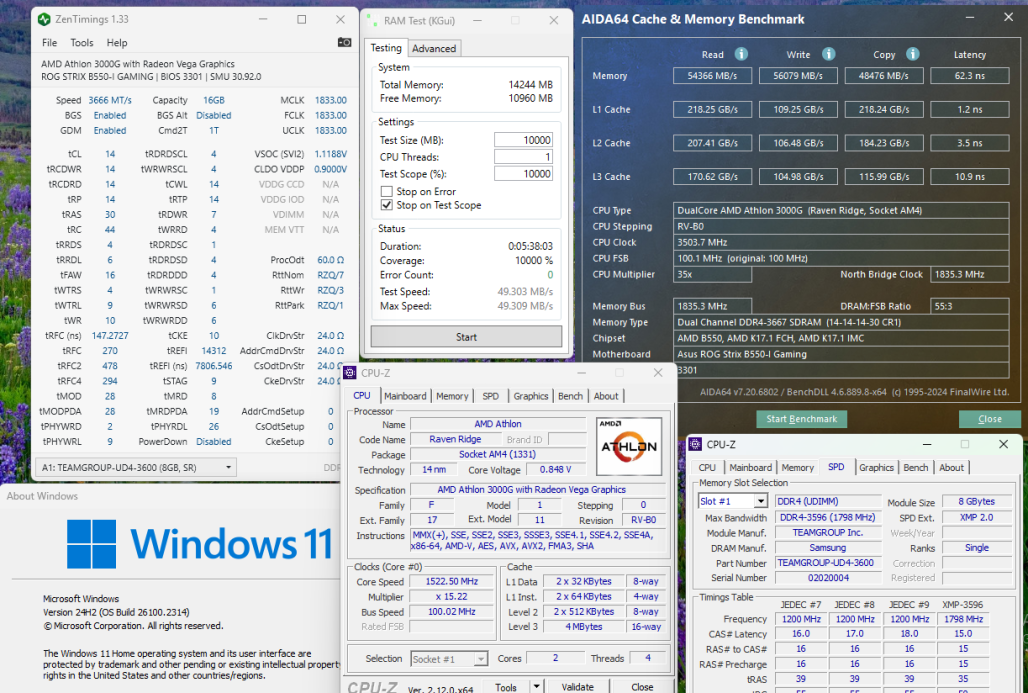Select Bench tab in CPU-Z SPD window
The width and height of the screenshot is (1028, 693).
point(916,467)
